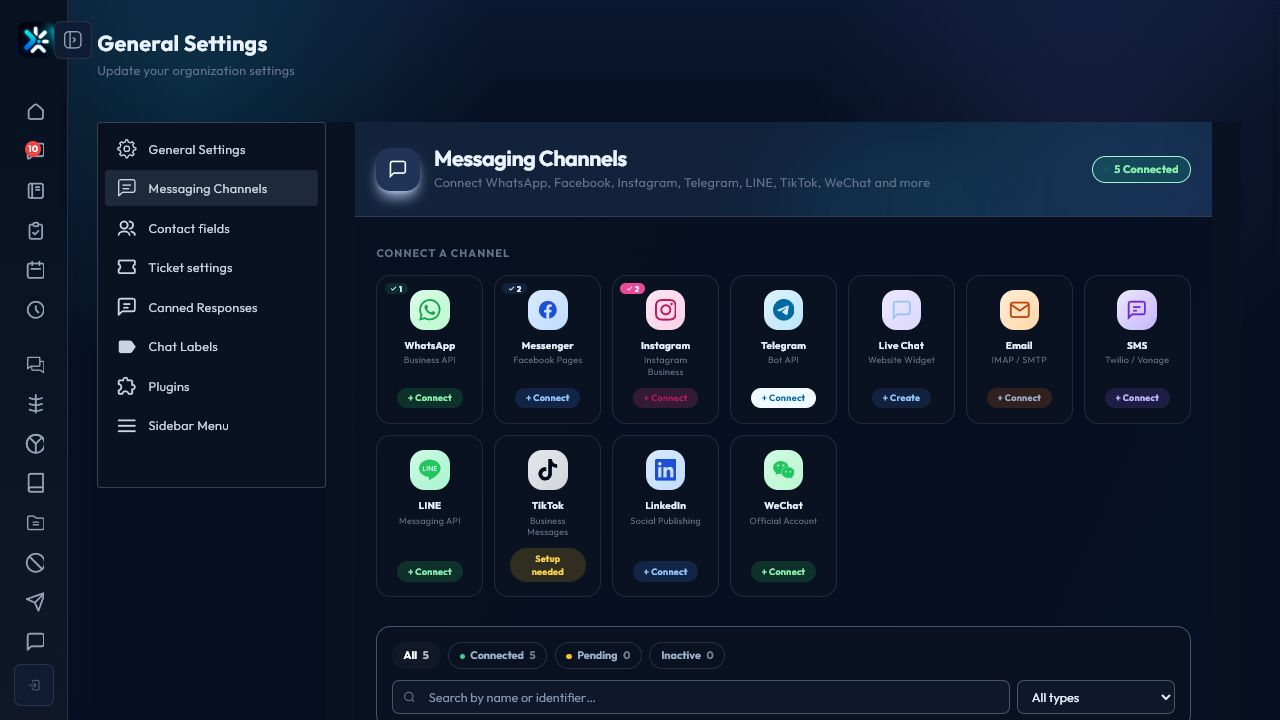
Task: Click the LinkedIn channel icon
Action: tap(666, 470)
